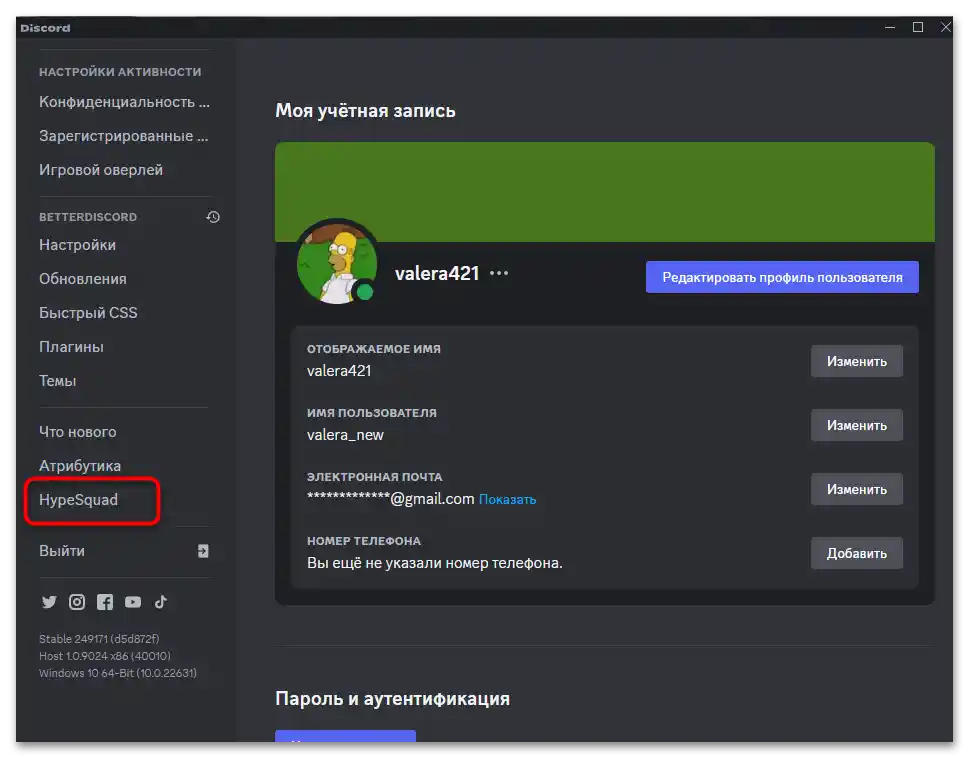Click Изменить next to отображаемое имя

tap(856, 361)
